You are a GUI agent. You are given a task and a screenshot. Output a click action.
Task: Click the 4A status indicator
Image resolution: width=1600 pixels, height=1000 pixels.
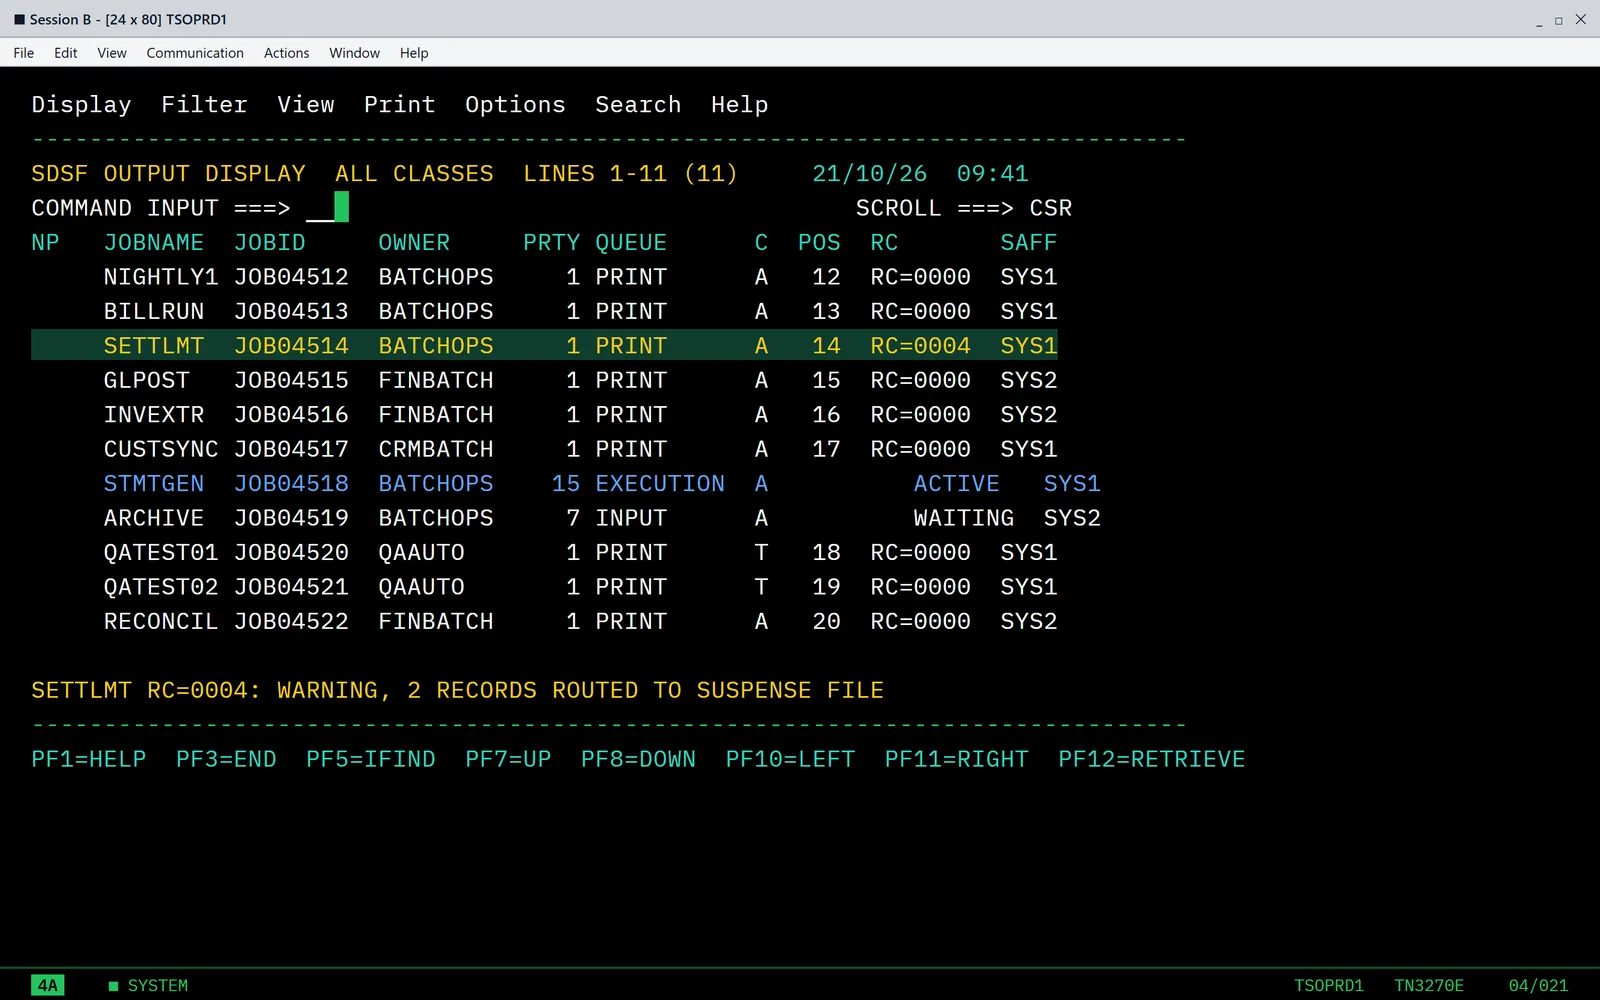click(x=48, y=985)
